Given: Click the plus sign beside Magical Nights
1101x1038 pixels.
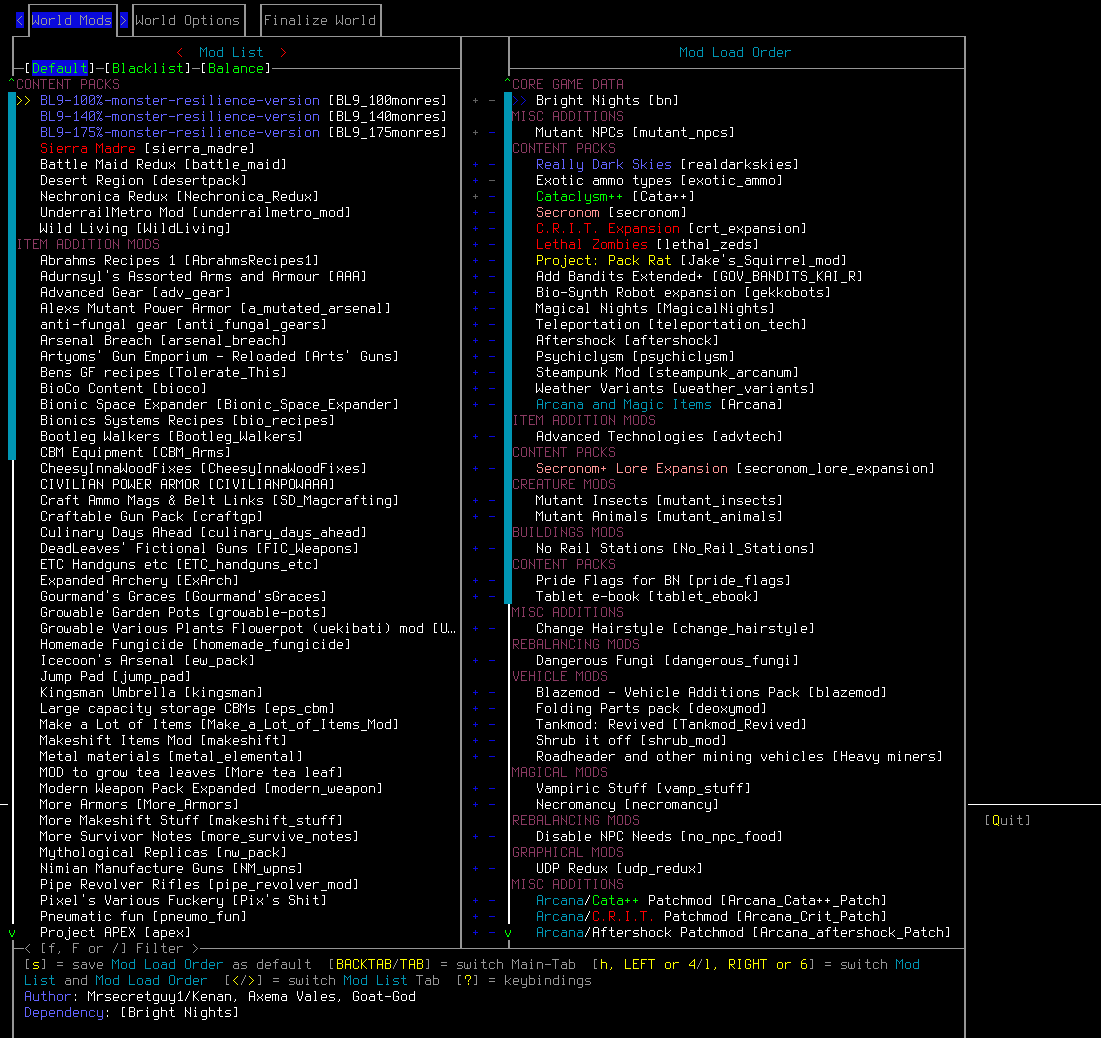Looking at the screenshot, I should [475, 308].
